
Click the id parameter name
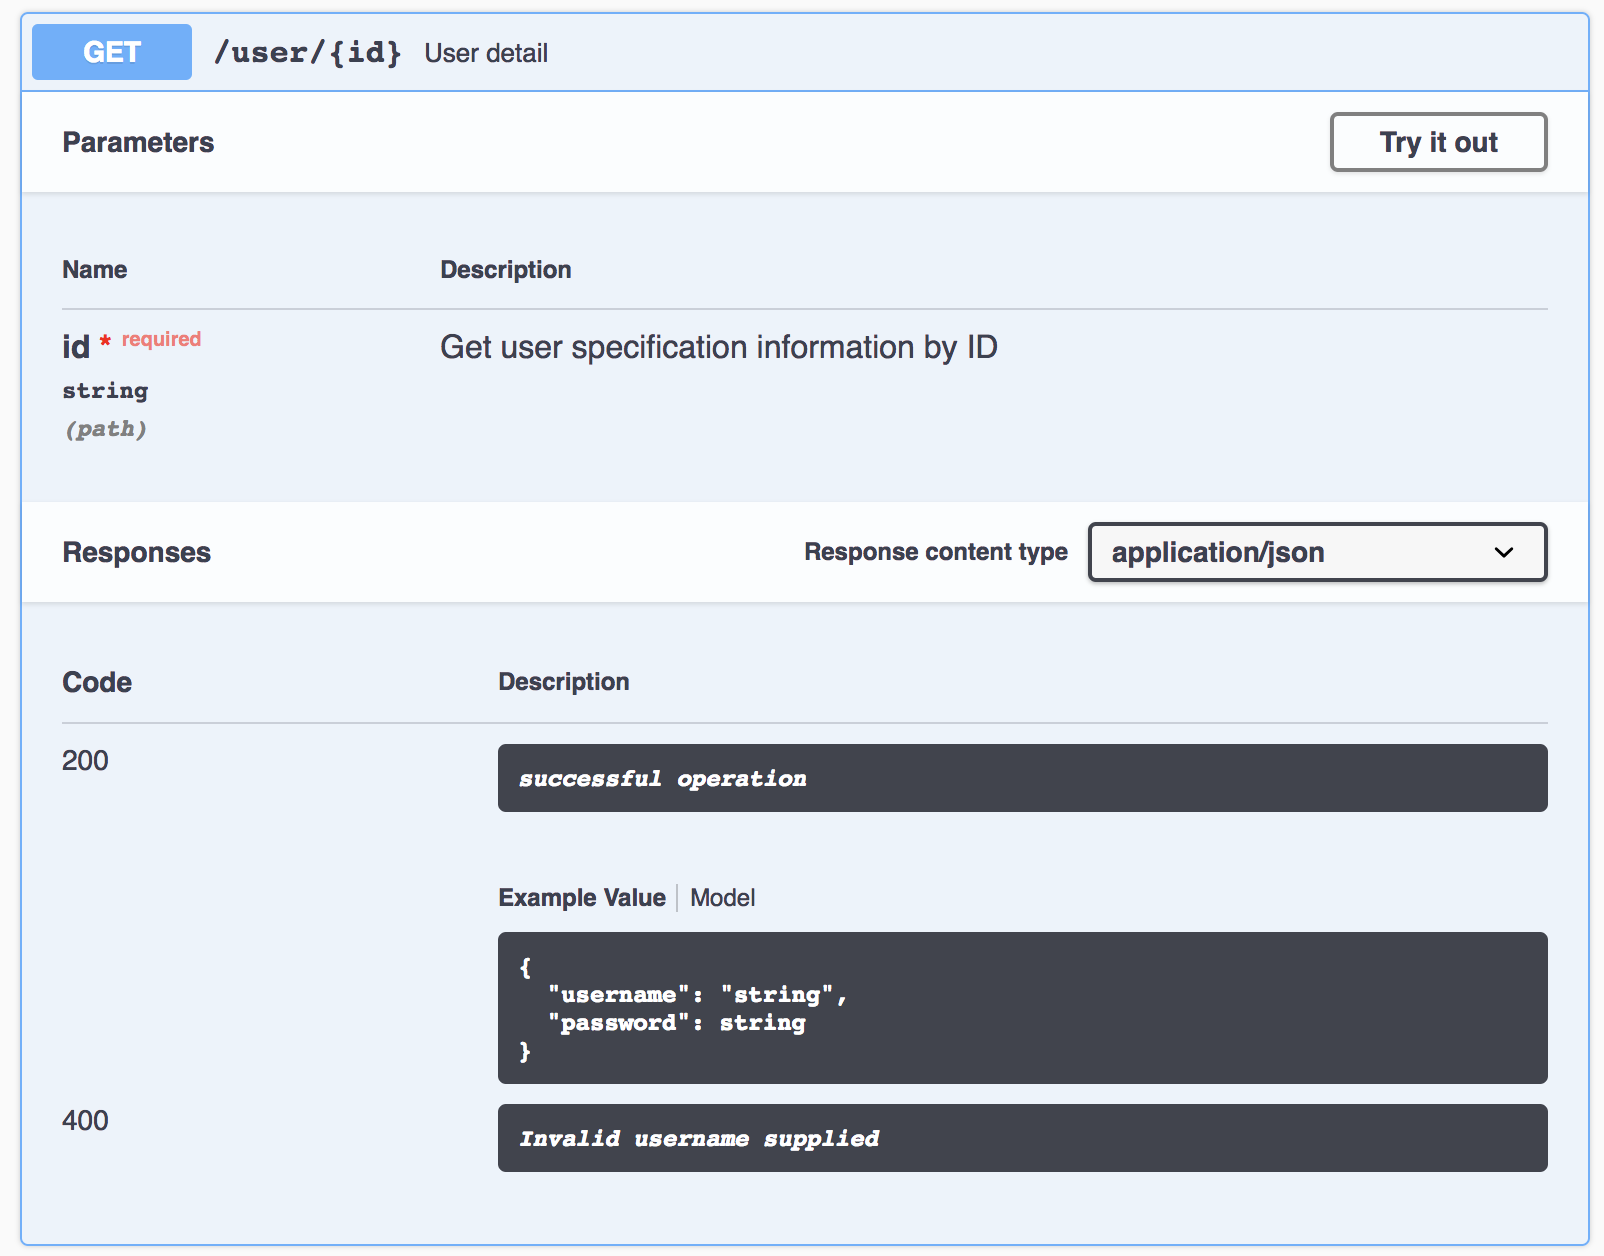(x=76, y=347)
